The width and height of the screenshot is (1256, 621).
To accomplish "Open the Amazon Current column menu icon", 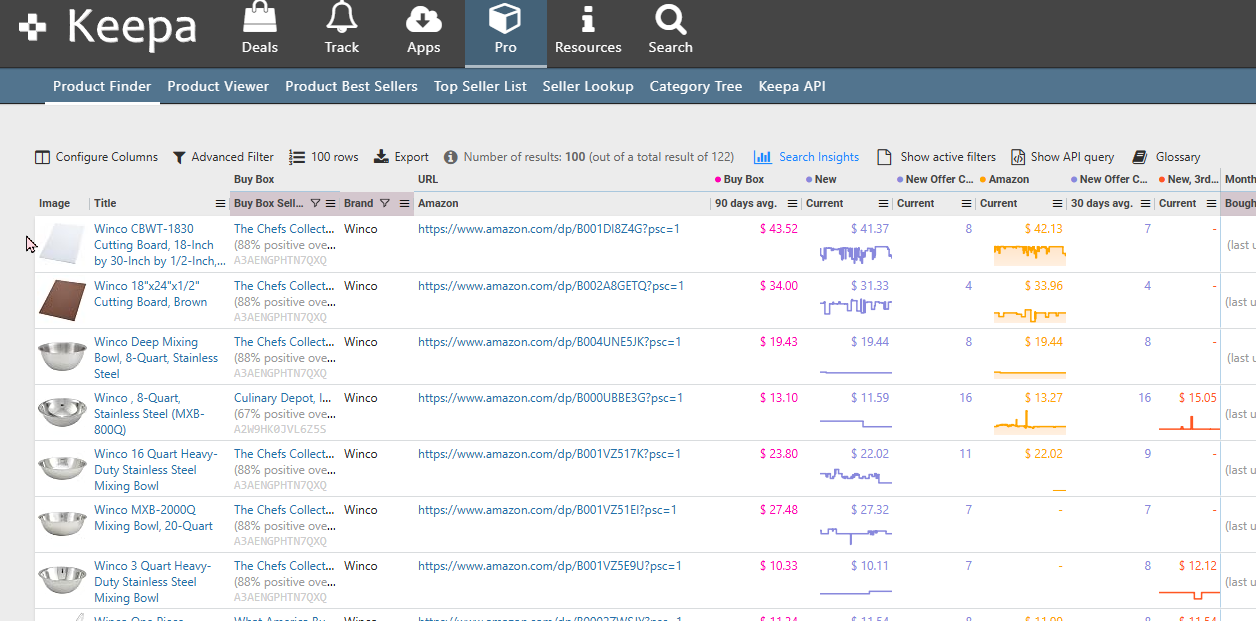I will point(1057,203).
